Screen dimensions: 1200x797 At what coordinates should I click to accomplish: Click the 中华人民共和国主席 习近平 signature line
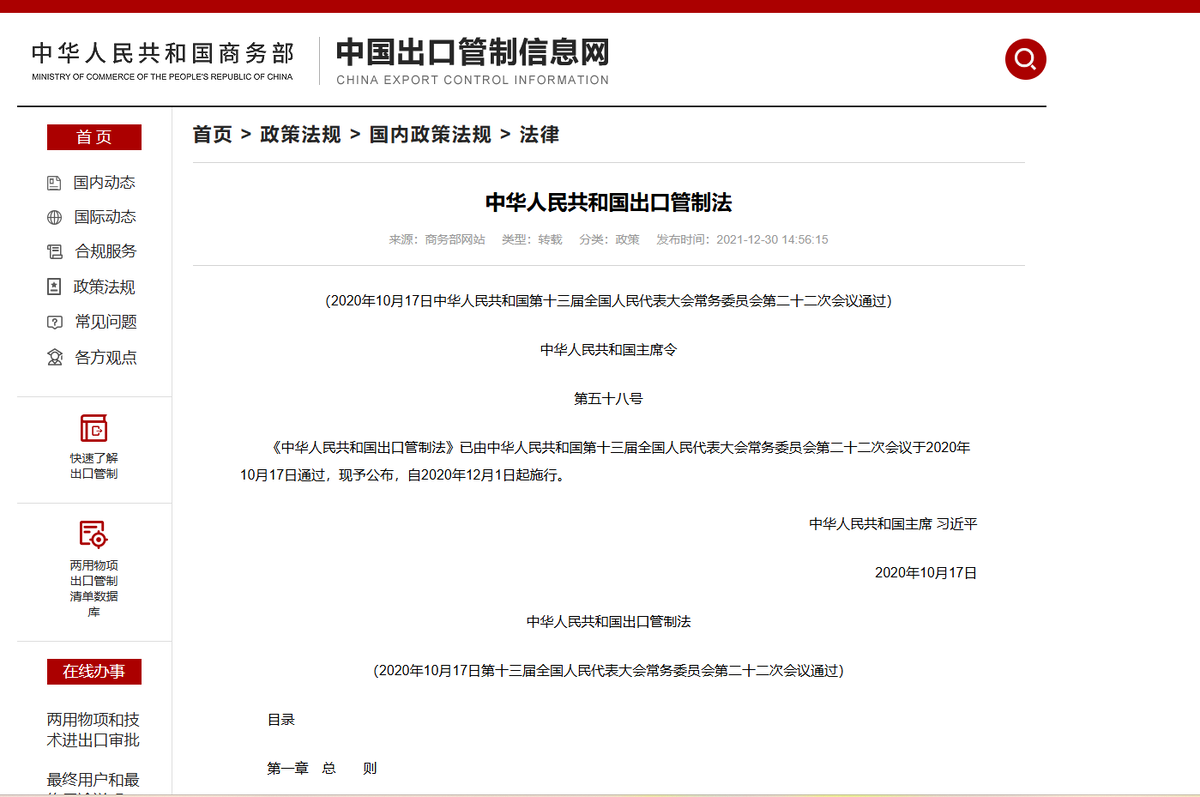click(893, 523)
